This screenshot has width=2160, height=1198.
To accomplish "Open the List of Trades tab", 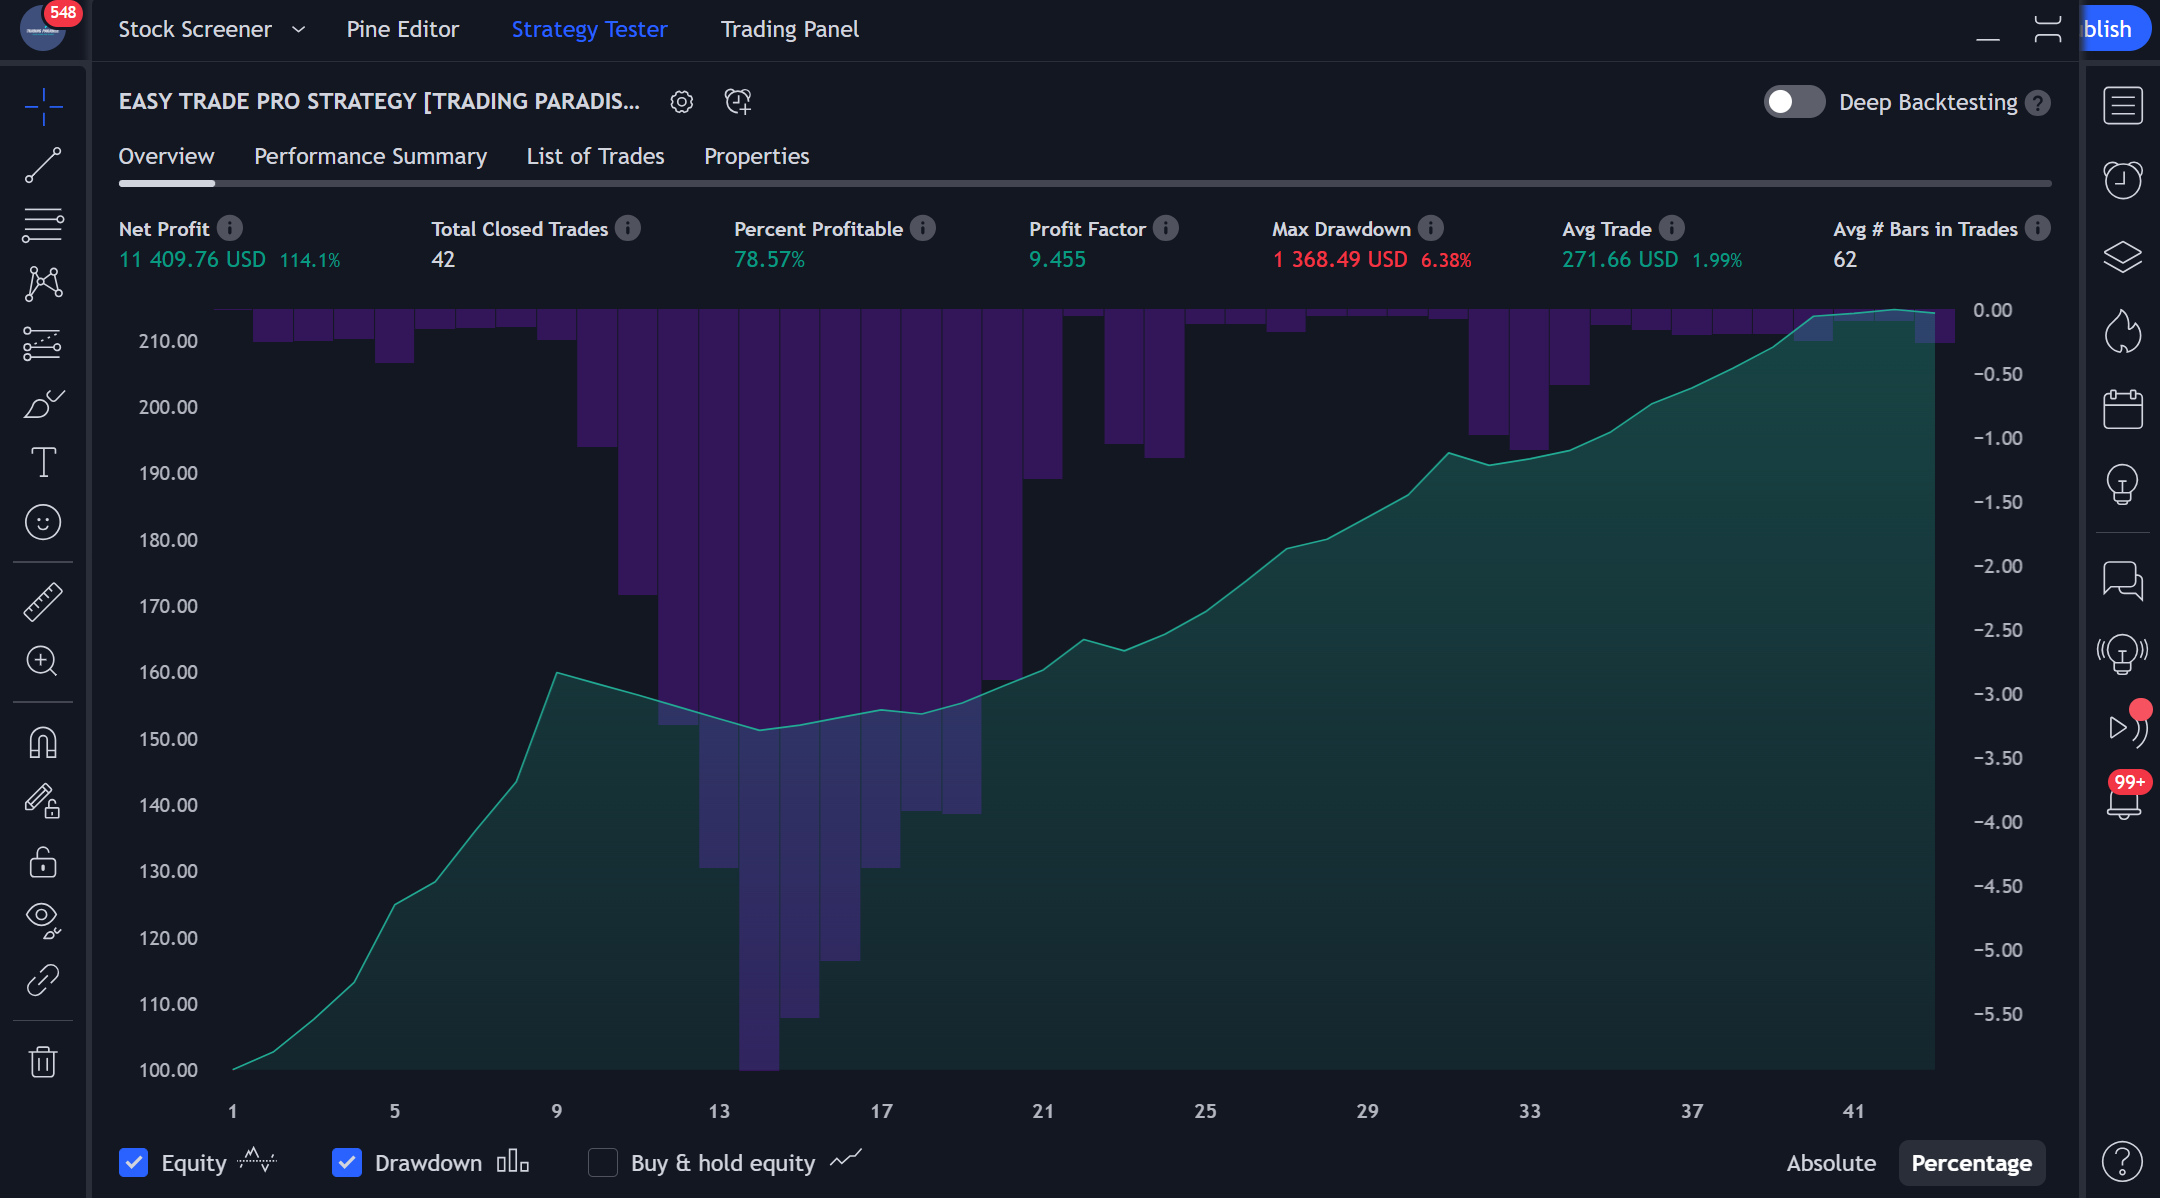I will [595, 156].
